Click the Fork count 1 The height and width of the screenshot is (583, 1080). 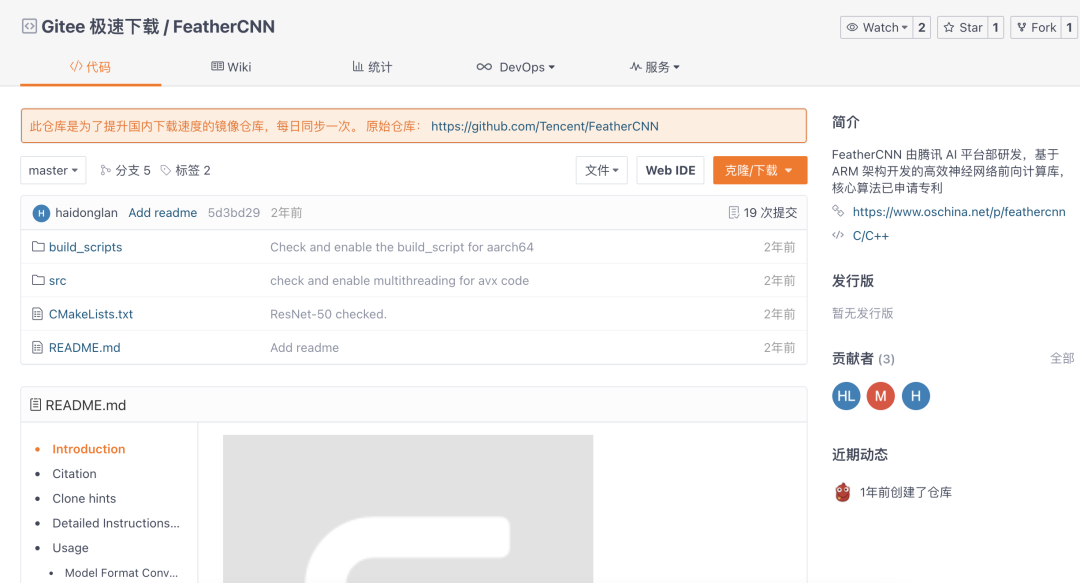tap(1069, 28)
